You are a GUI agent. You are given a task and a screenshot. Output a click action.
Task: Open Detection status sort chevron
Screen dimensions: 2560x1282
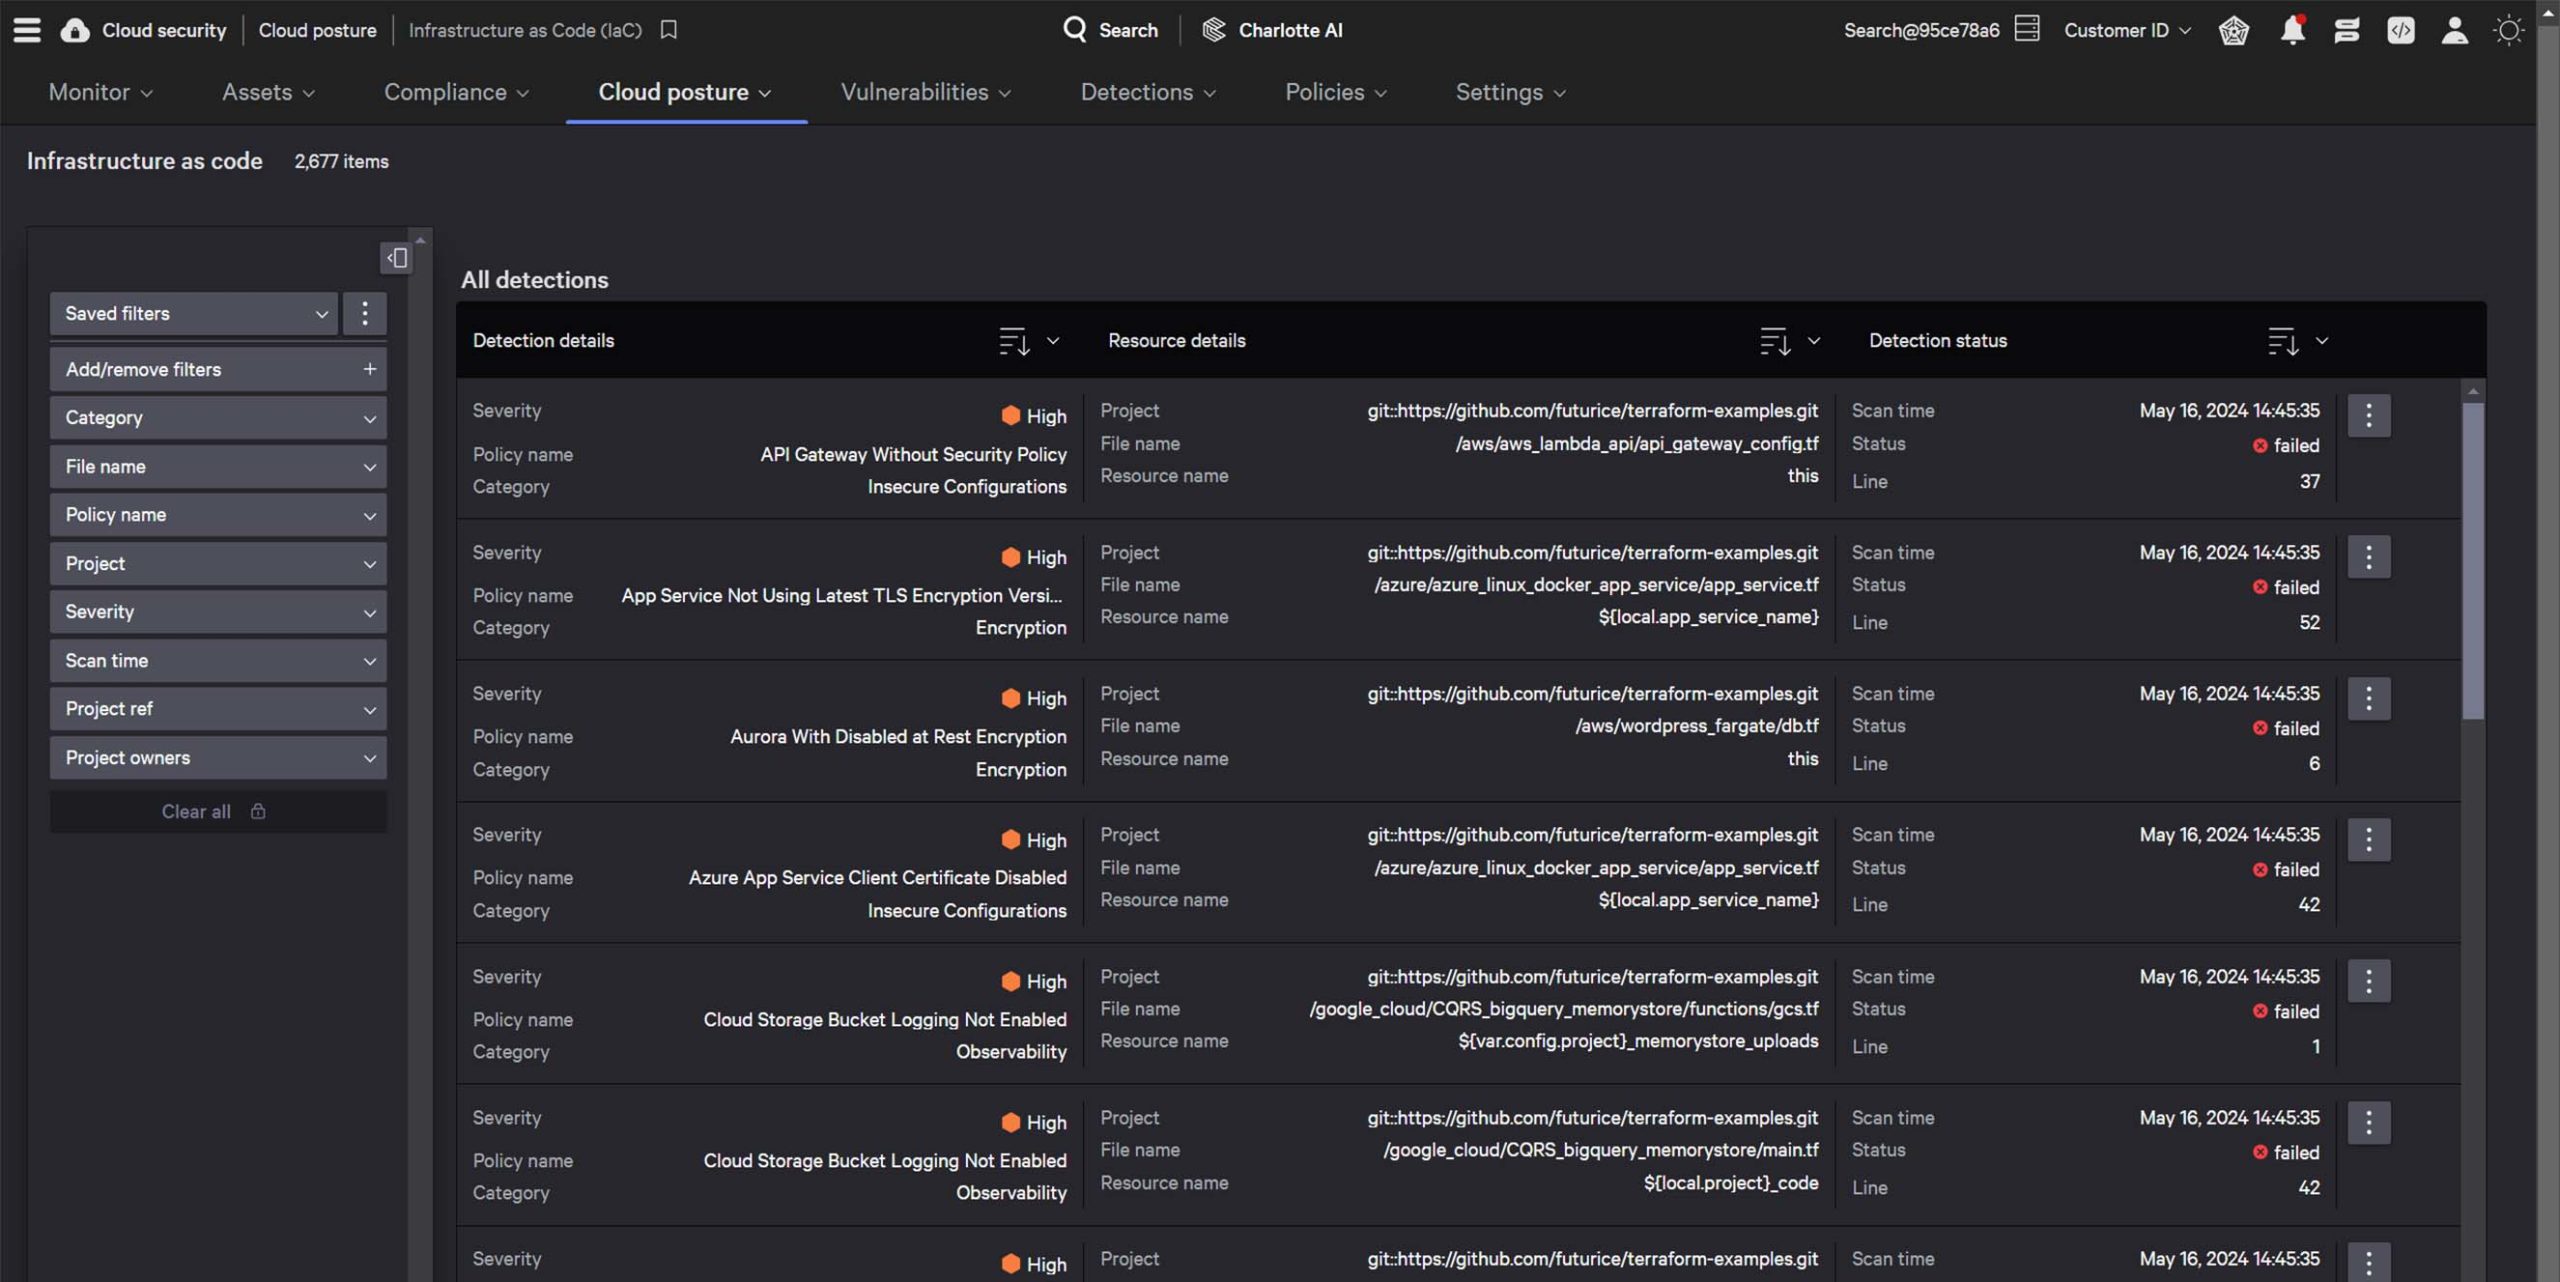pos(2322,341)
